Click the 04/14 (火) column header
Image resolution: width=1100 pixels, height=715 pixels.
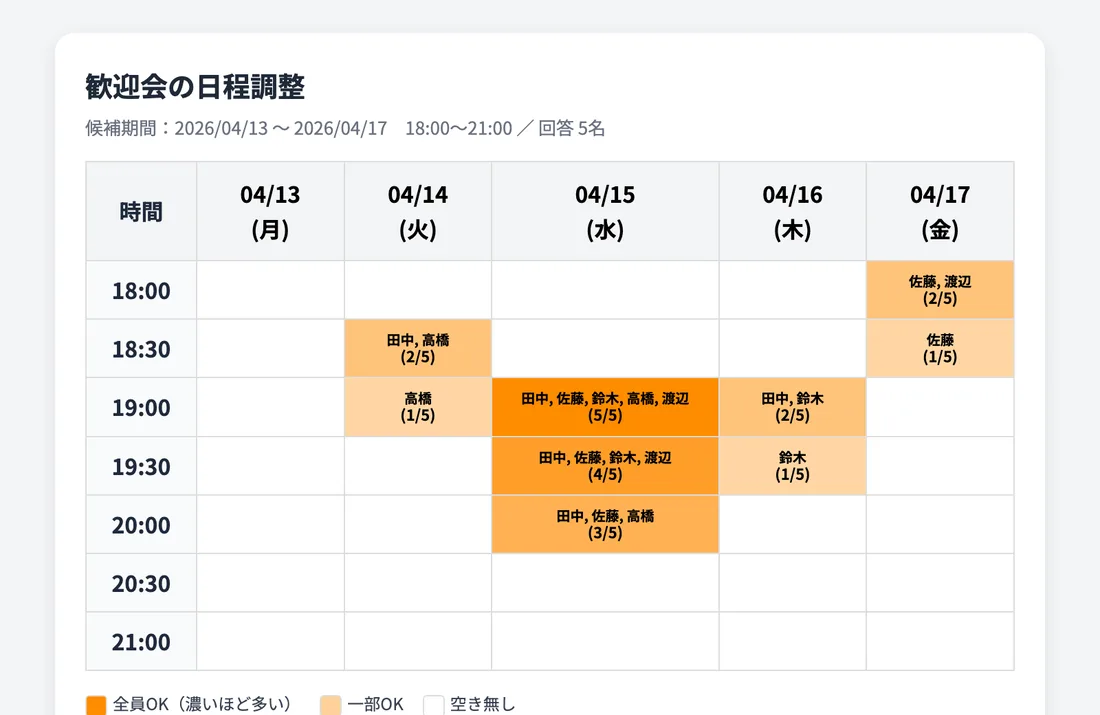[418, 211]
